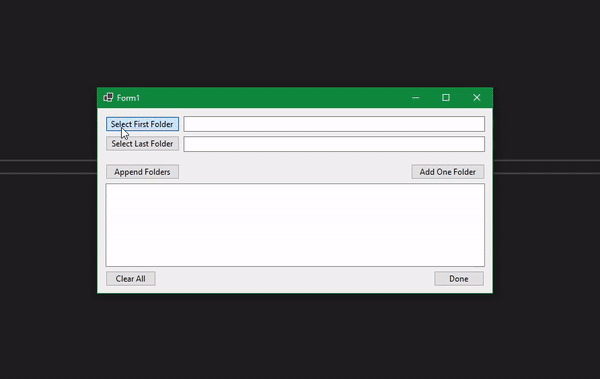600x379 pixels.
Task: Click the Clear All button
Action: (130, 279)
